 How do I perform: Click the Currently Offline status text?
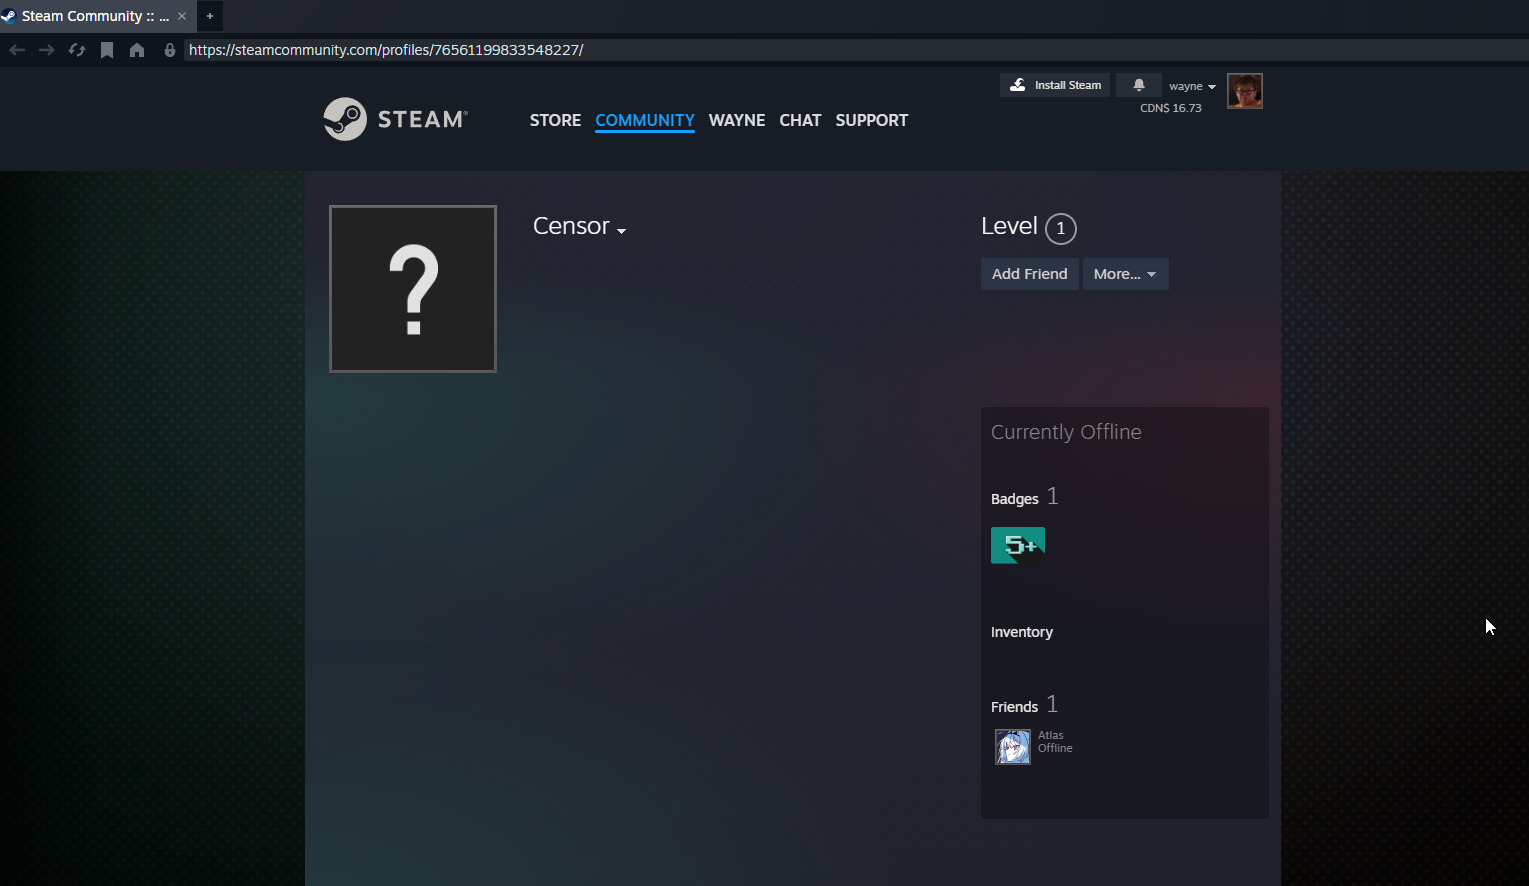[1066, 432]
